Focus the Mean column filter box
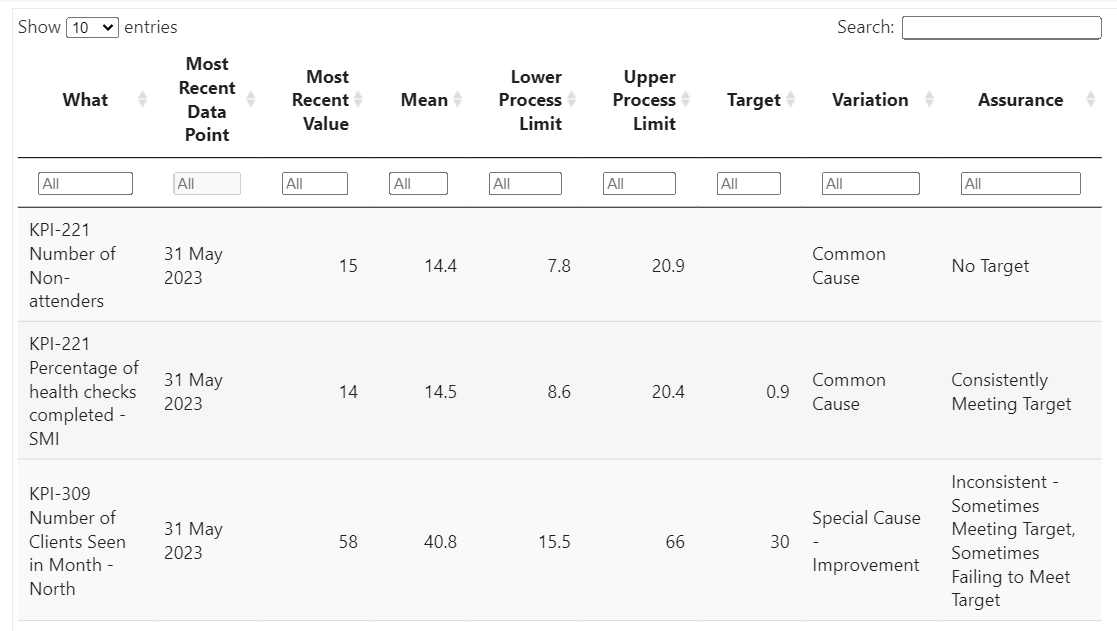Image resolution: width=1117 pixels, height=631 pixels. click(418, 184)
